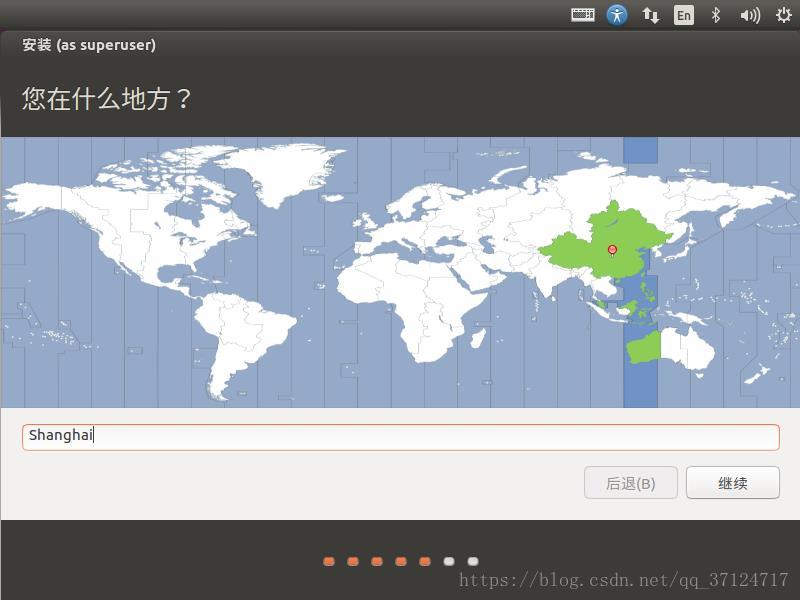Click the 后退(B) back button

pyautogui.click(x=631, y=483)
